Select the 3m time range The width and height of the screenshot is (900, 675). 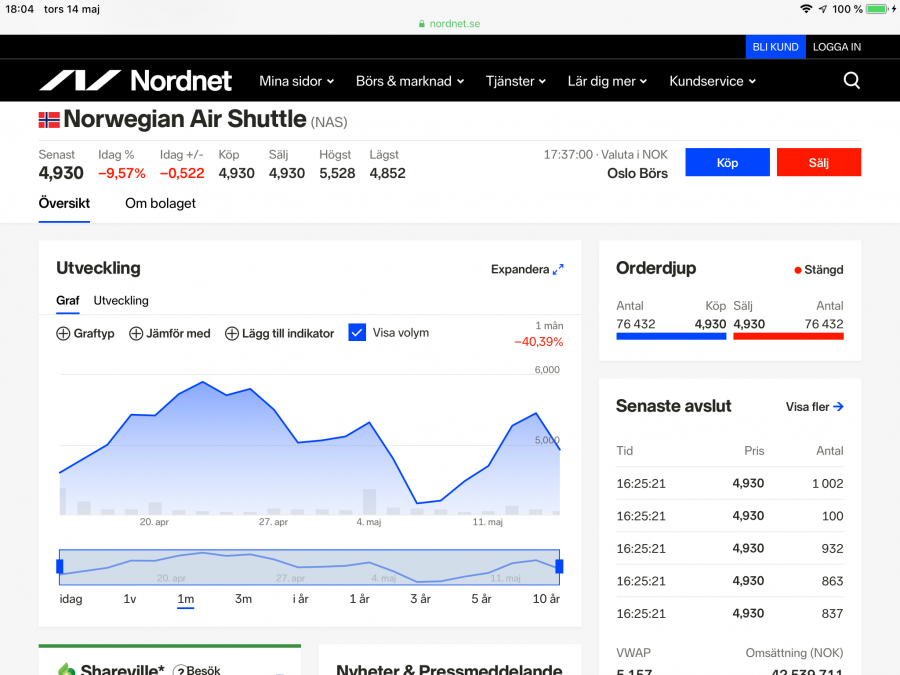(x=243, y=599)
